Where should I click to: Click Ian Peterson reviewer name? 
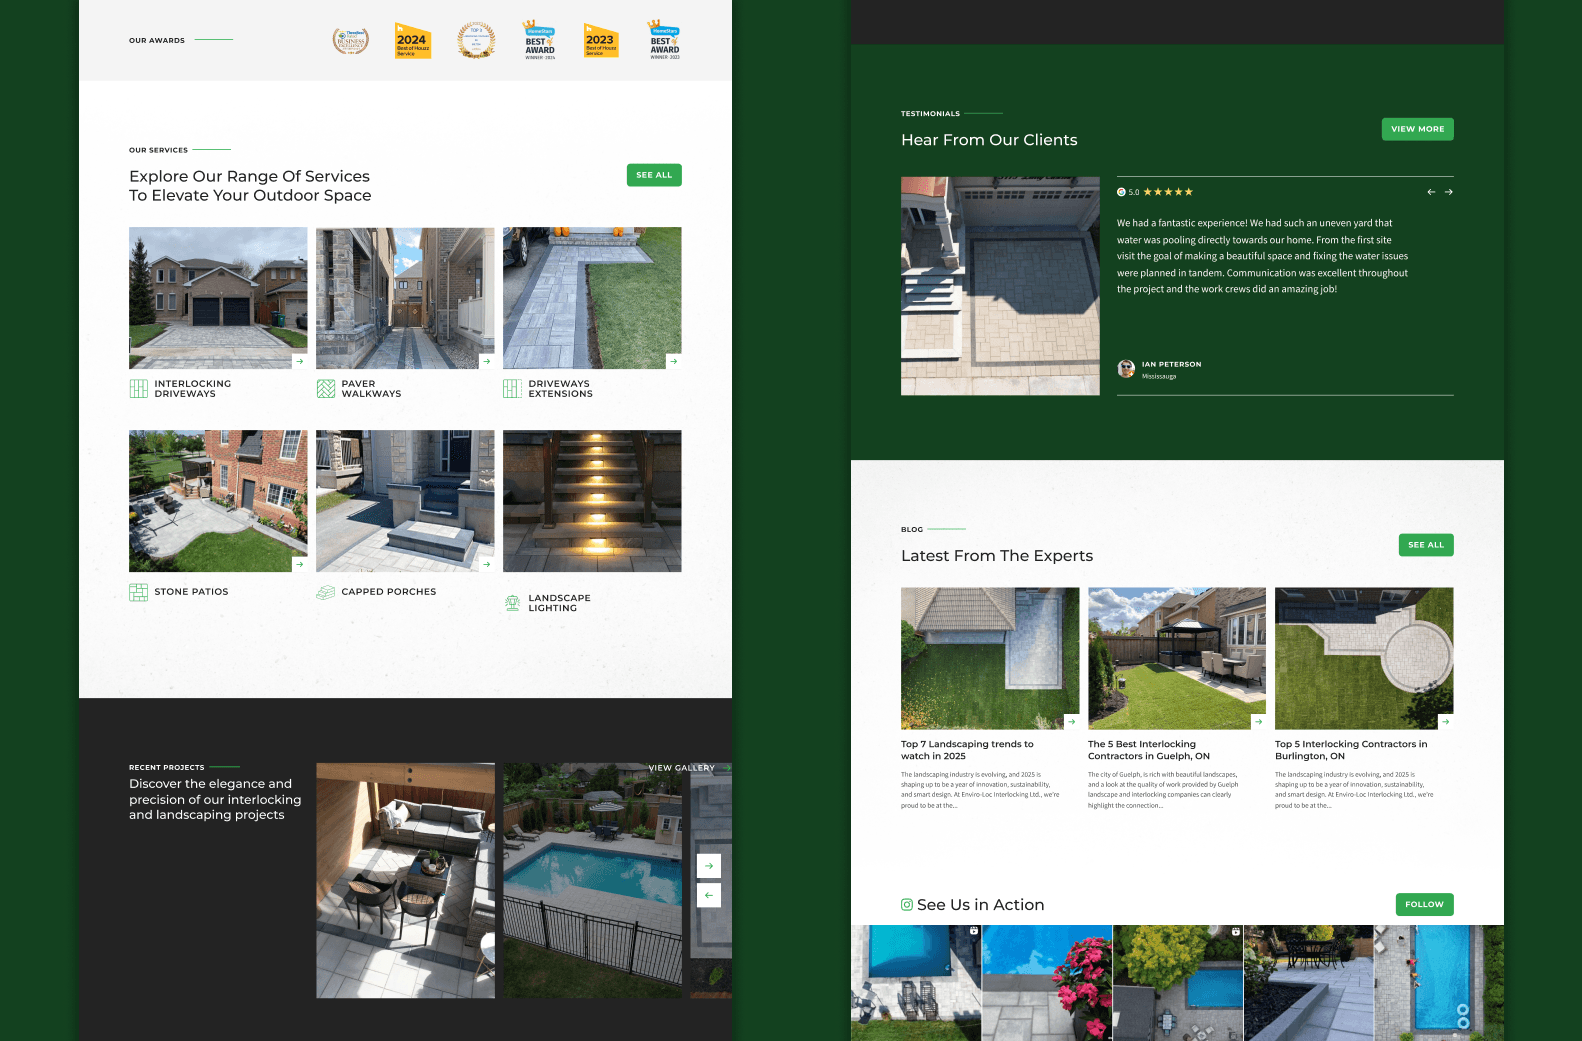1172,365
